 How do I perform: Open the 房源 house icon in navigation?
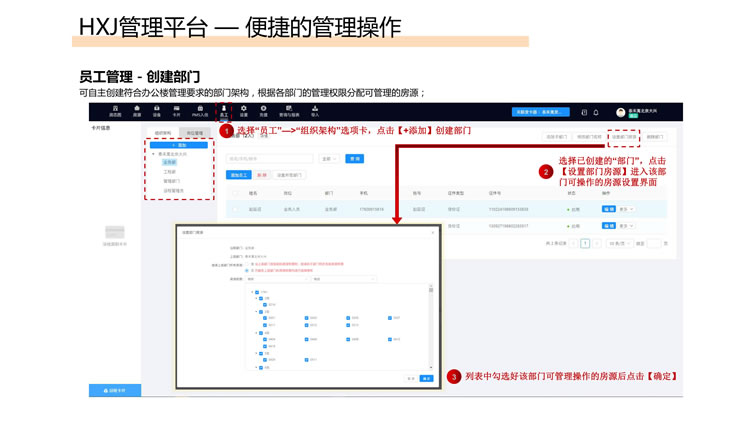[x=137, y=111]
